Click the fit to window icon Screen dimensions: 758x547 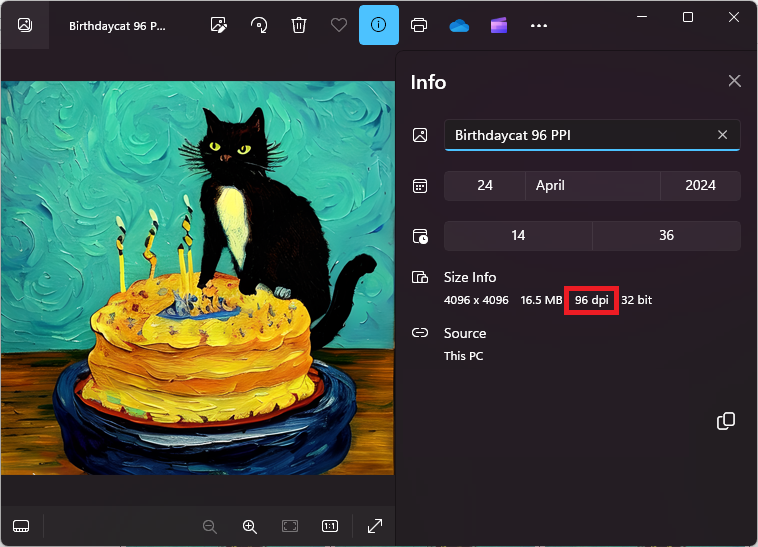(x=290, y=526)
